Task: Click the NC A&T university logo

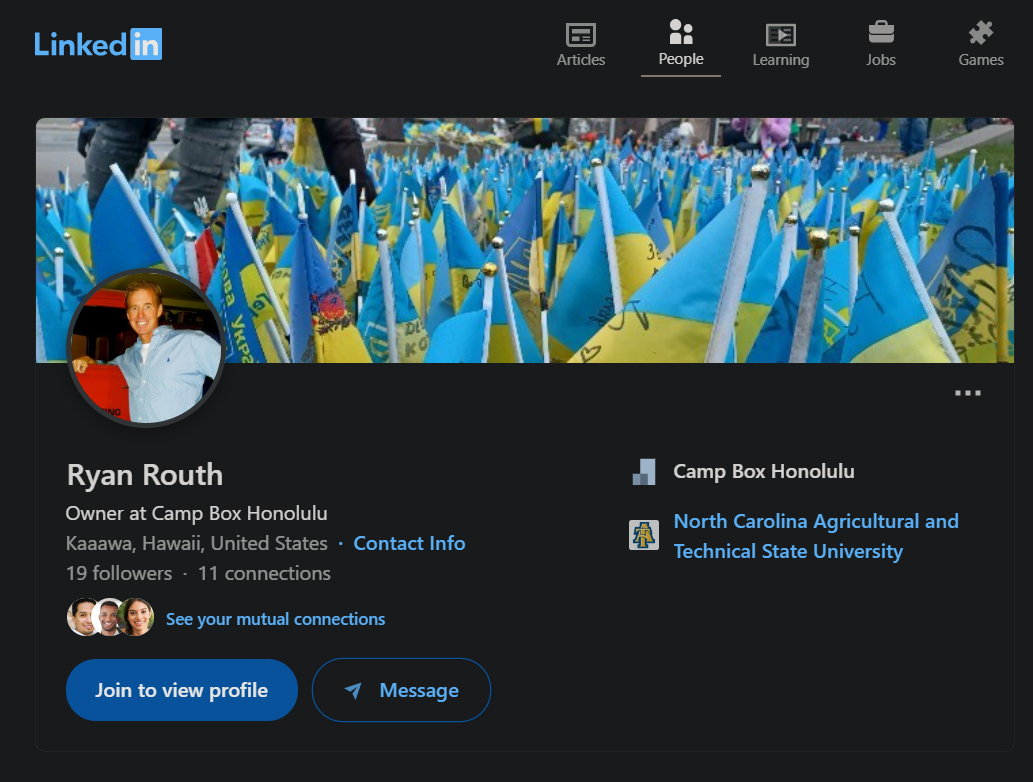Action: (644, 535)
